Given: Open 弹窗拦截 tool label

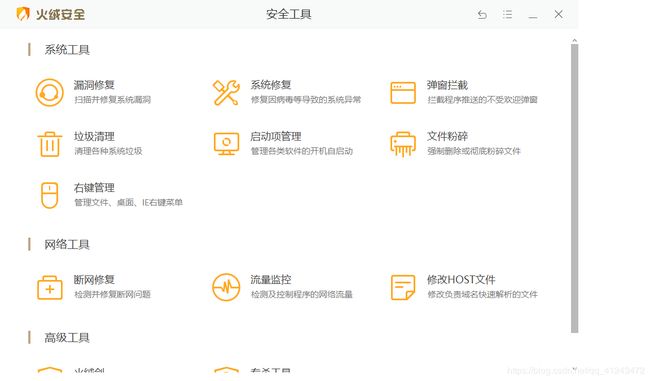Looking at the screenshot, I should pyautogui.click(x=447, y=85).
